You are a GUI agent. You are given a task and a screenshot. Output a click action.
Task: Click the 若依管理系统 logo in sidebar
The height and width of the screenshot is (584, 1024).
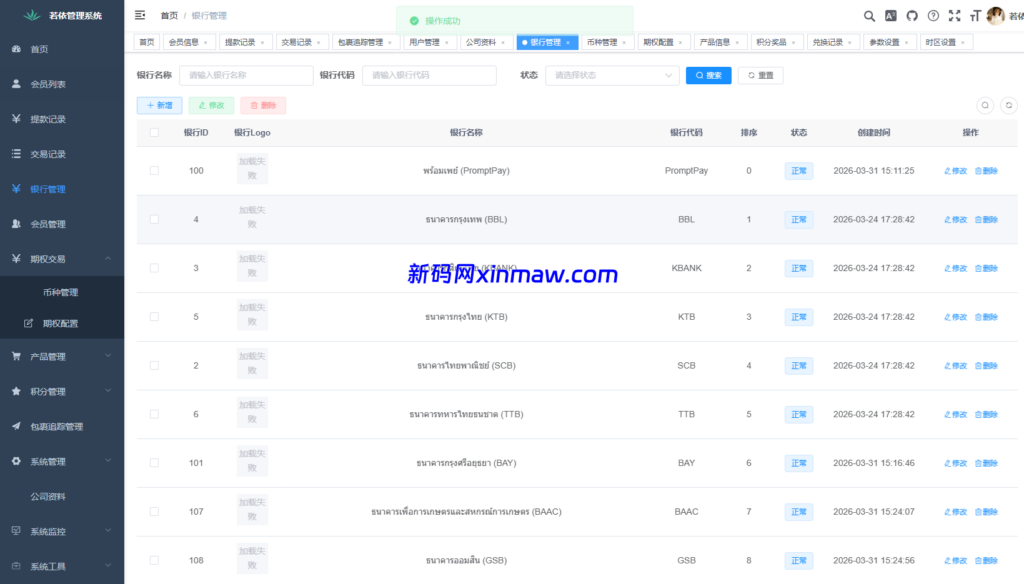click(62, 15)
